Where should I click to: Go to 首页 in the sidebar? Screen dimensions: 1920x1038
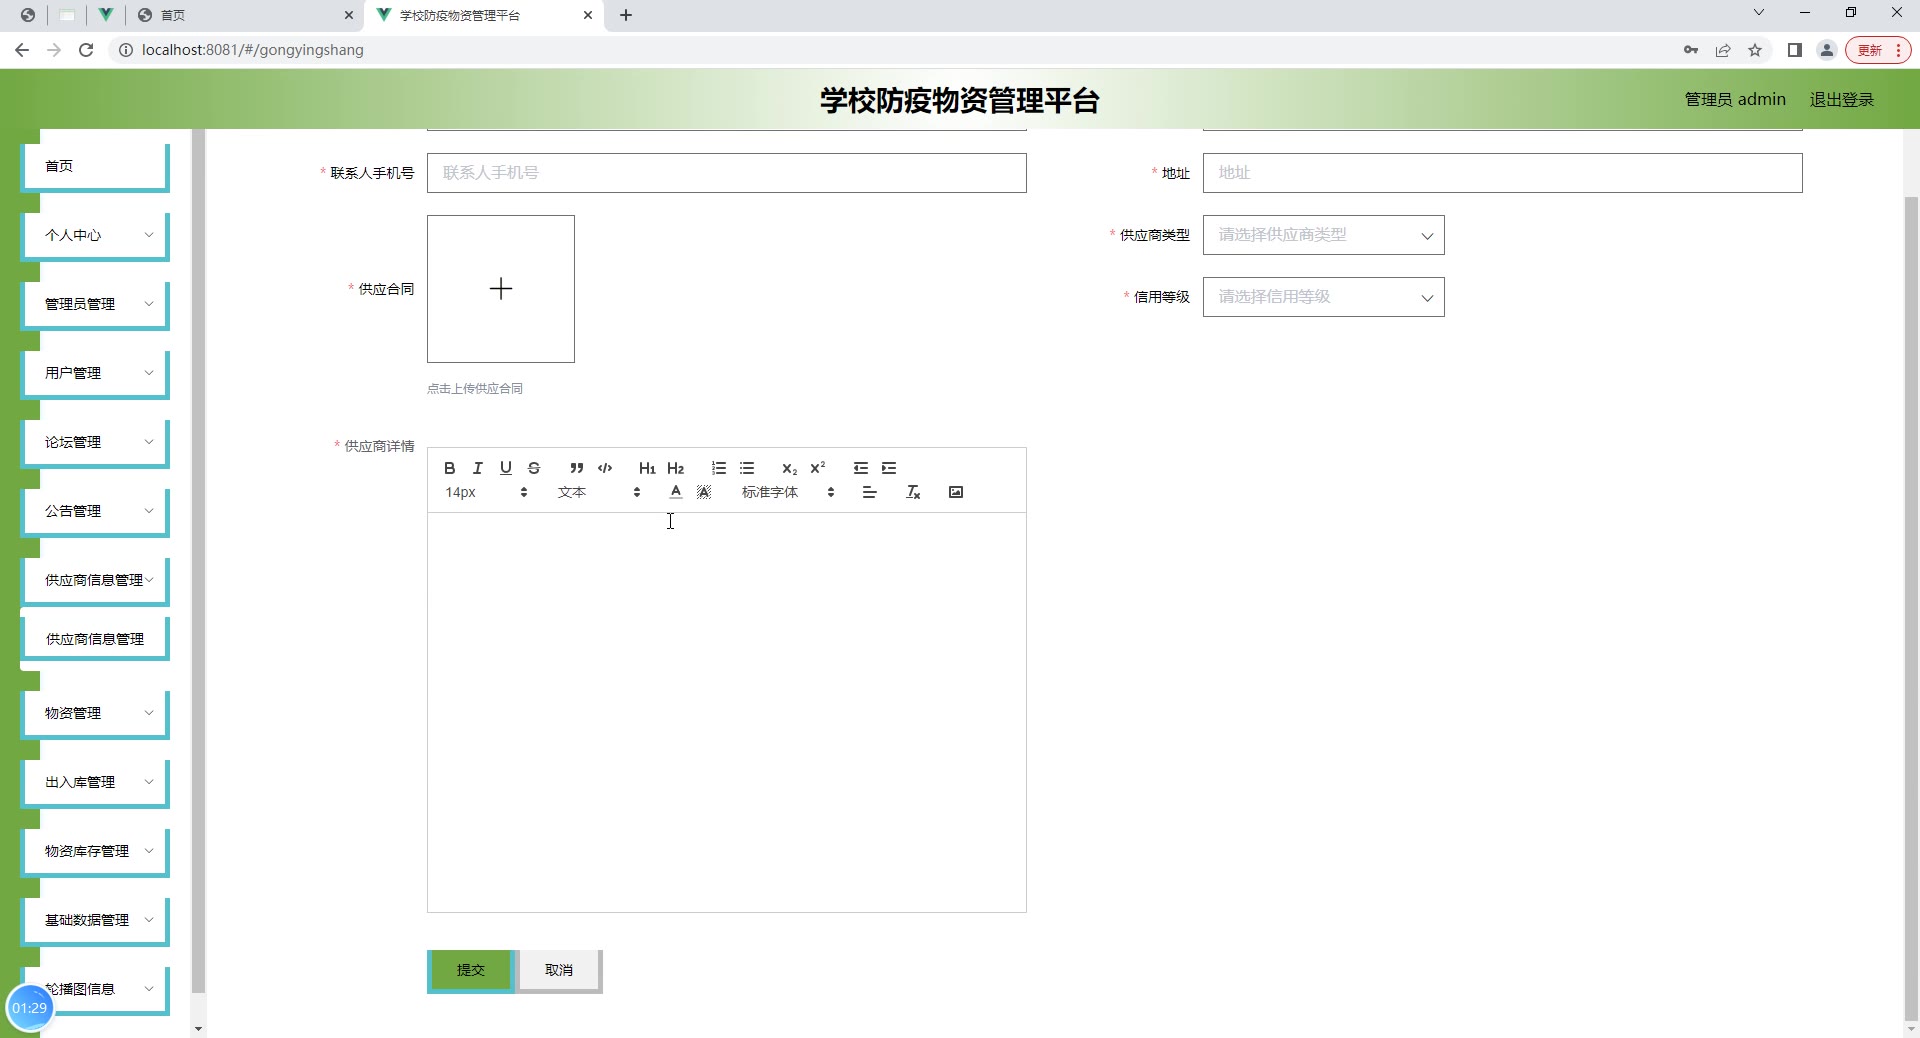click(95, 166)
